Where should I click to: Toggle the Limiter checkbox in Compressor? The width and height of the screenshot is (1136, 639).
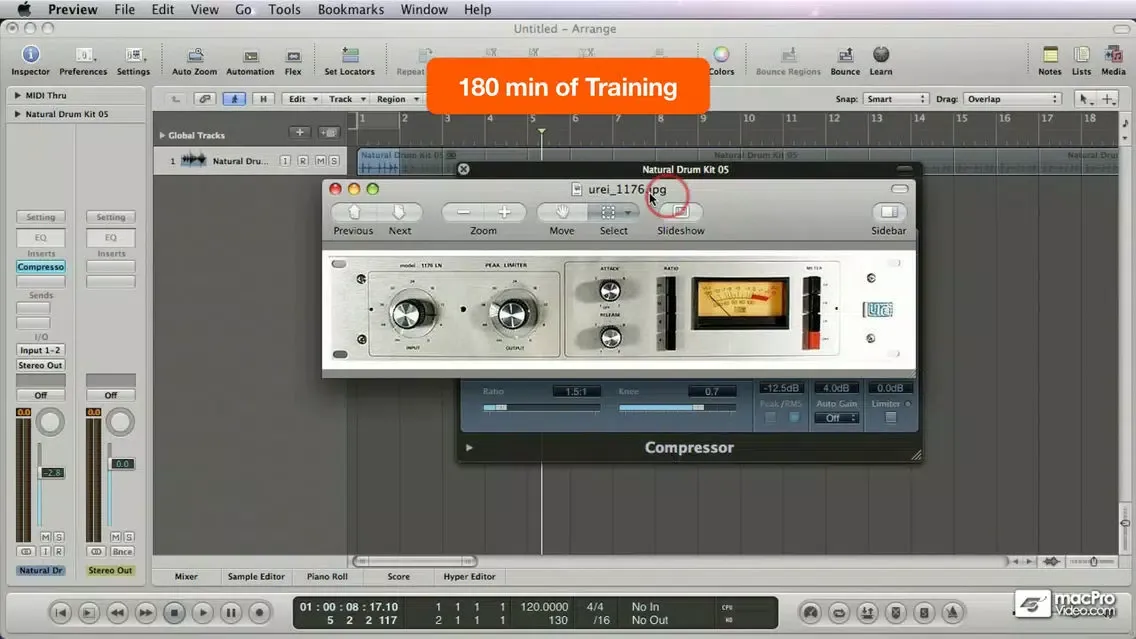[890, 418]
